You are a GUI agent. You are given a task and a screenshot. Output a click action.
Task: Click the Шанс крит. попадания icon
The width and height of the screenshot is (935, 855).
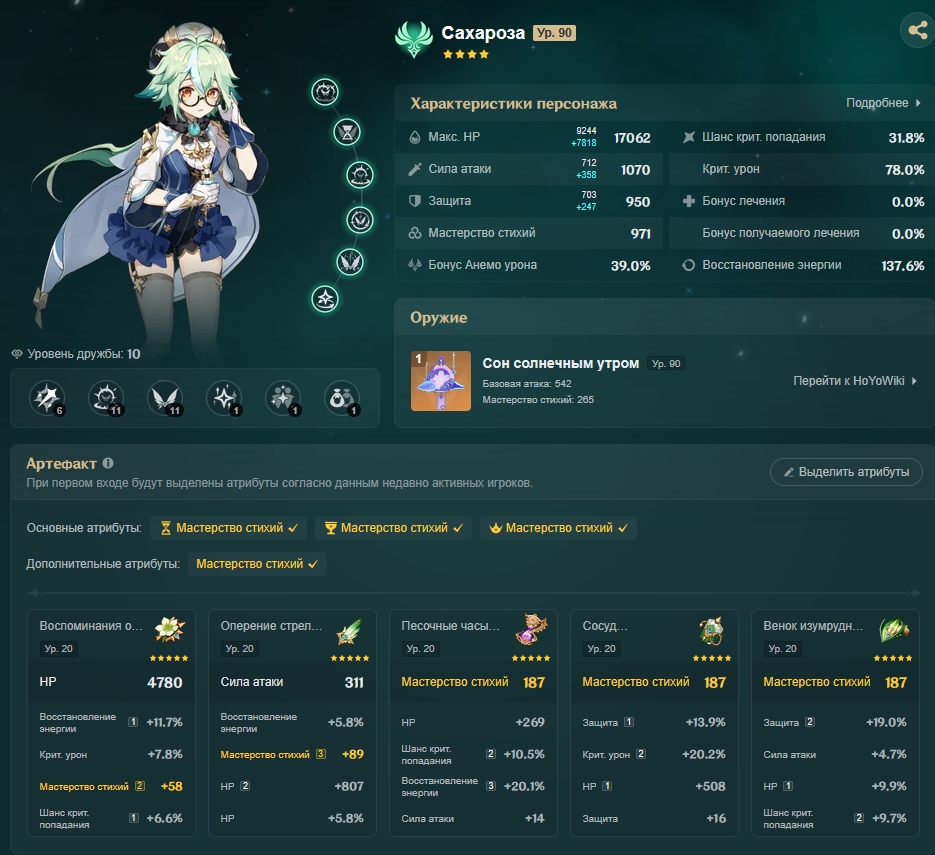(x=689, y=137)
